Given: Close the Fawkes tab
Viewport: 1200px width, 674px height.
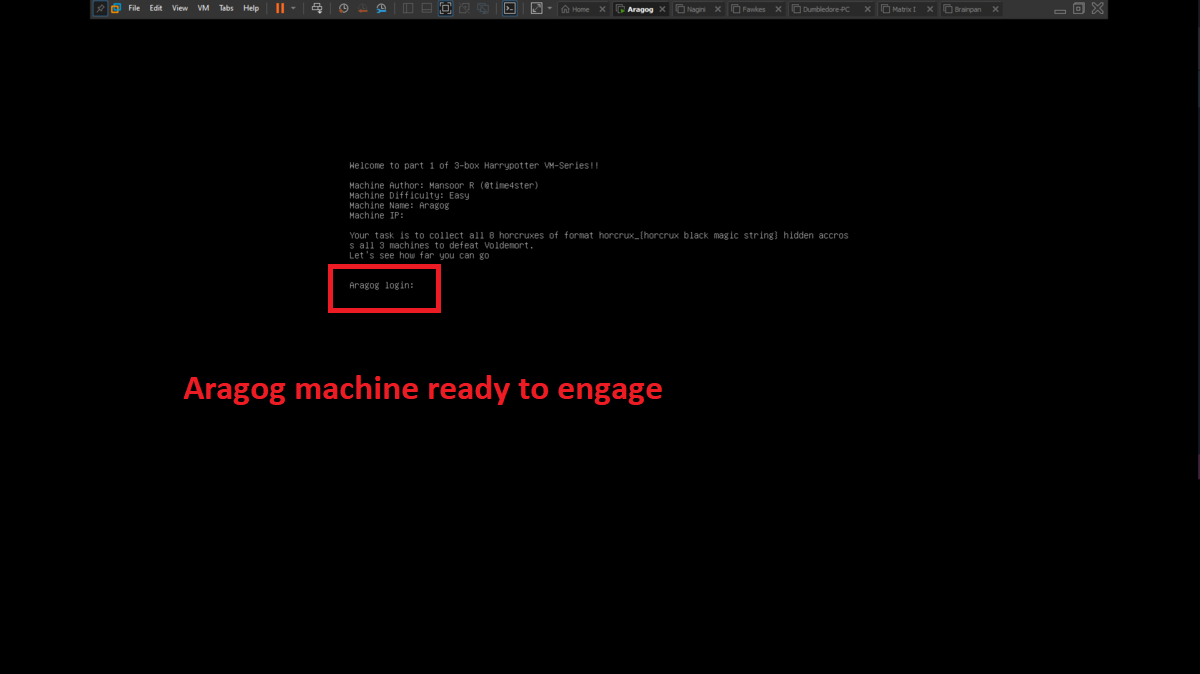Looking at the screenshot, I should click(778, 9).
